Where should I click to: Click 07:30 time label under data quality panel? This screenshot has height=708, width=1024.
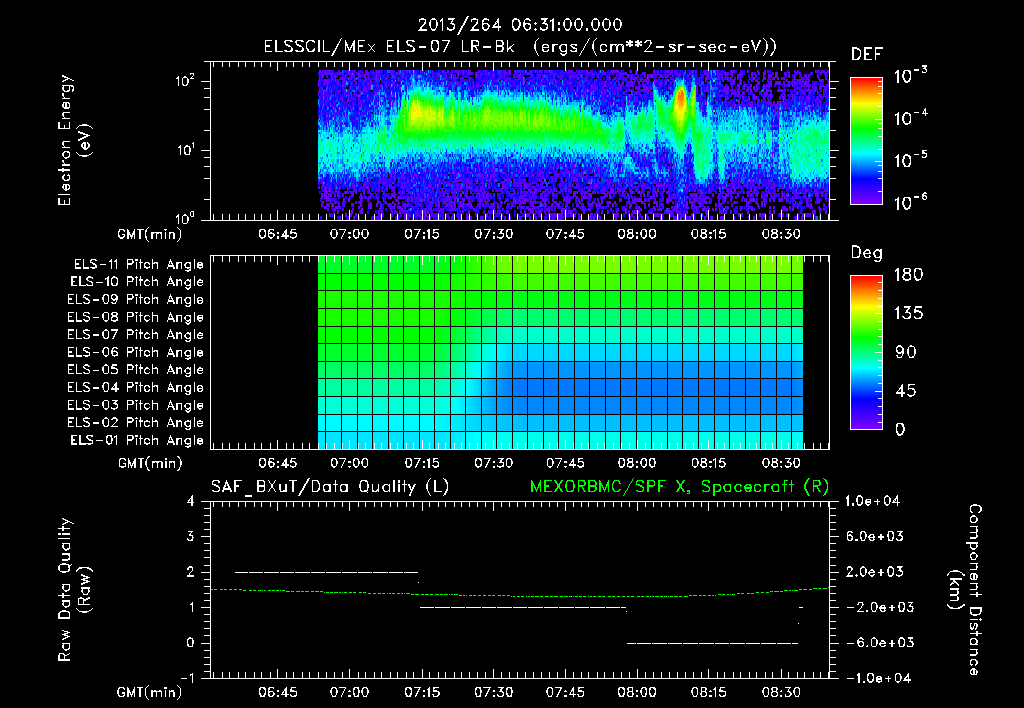pyautogui.click(x=494, y=692)
